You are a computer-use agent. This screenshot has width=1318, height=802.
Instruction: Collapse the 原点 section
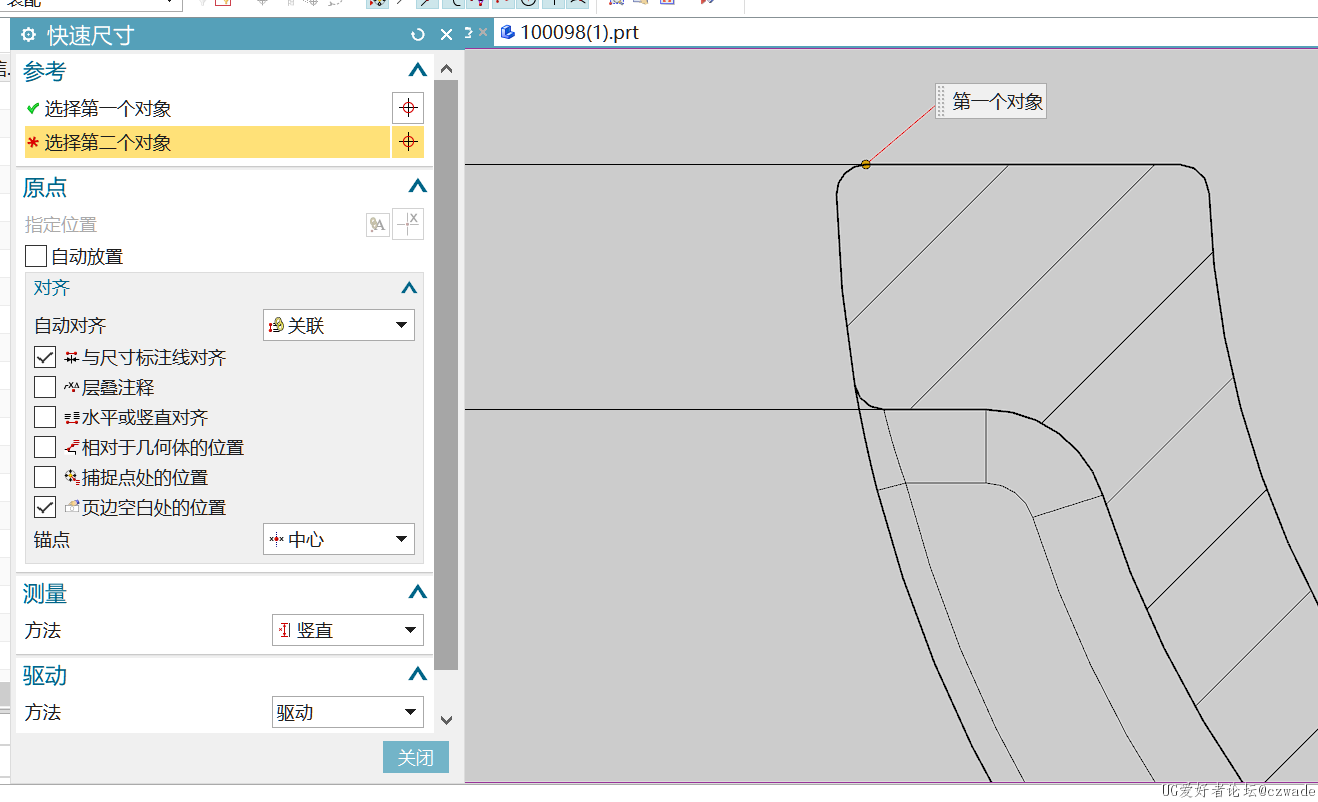pos(418,187)
